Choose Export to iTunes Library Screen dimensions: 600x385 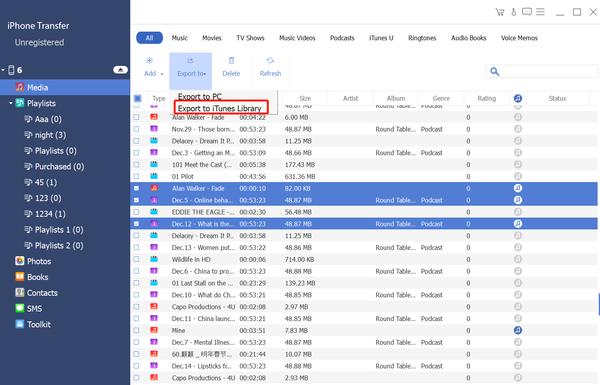220,108
